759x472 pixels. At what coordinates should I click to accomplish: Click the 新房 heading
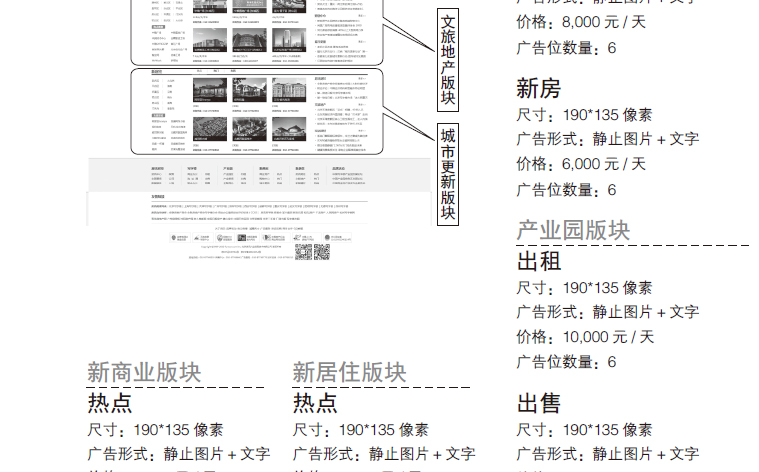pyautogui.click(x=538, y=88)
